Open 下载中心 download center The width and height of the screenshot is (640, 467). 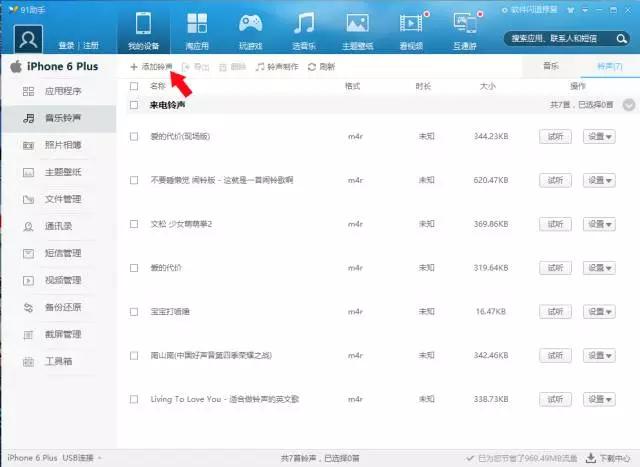tap(608, 458)
